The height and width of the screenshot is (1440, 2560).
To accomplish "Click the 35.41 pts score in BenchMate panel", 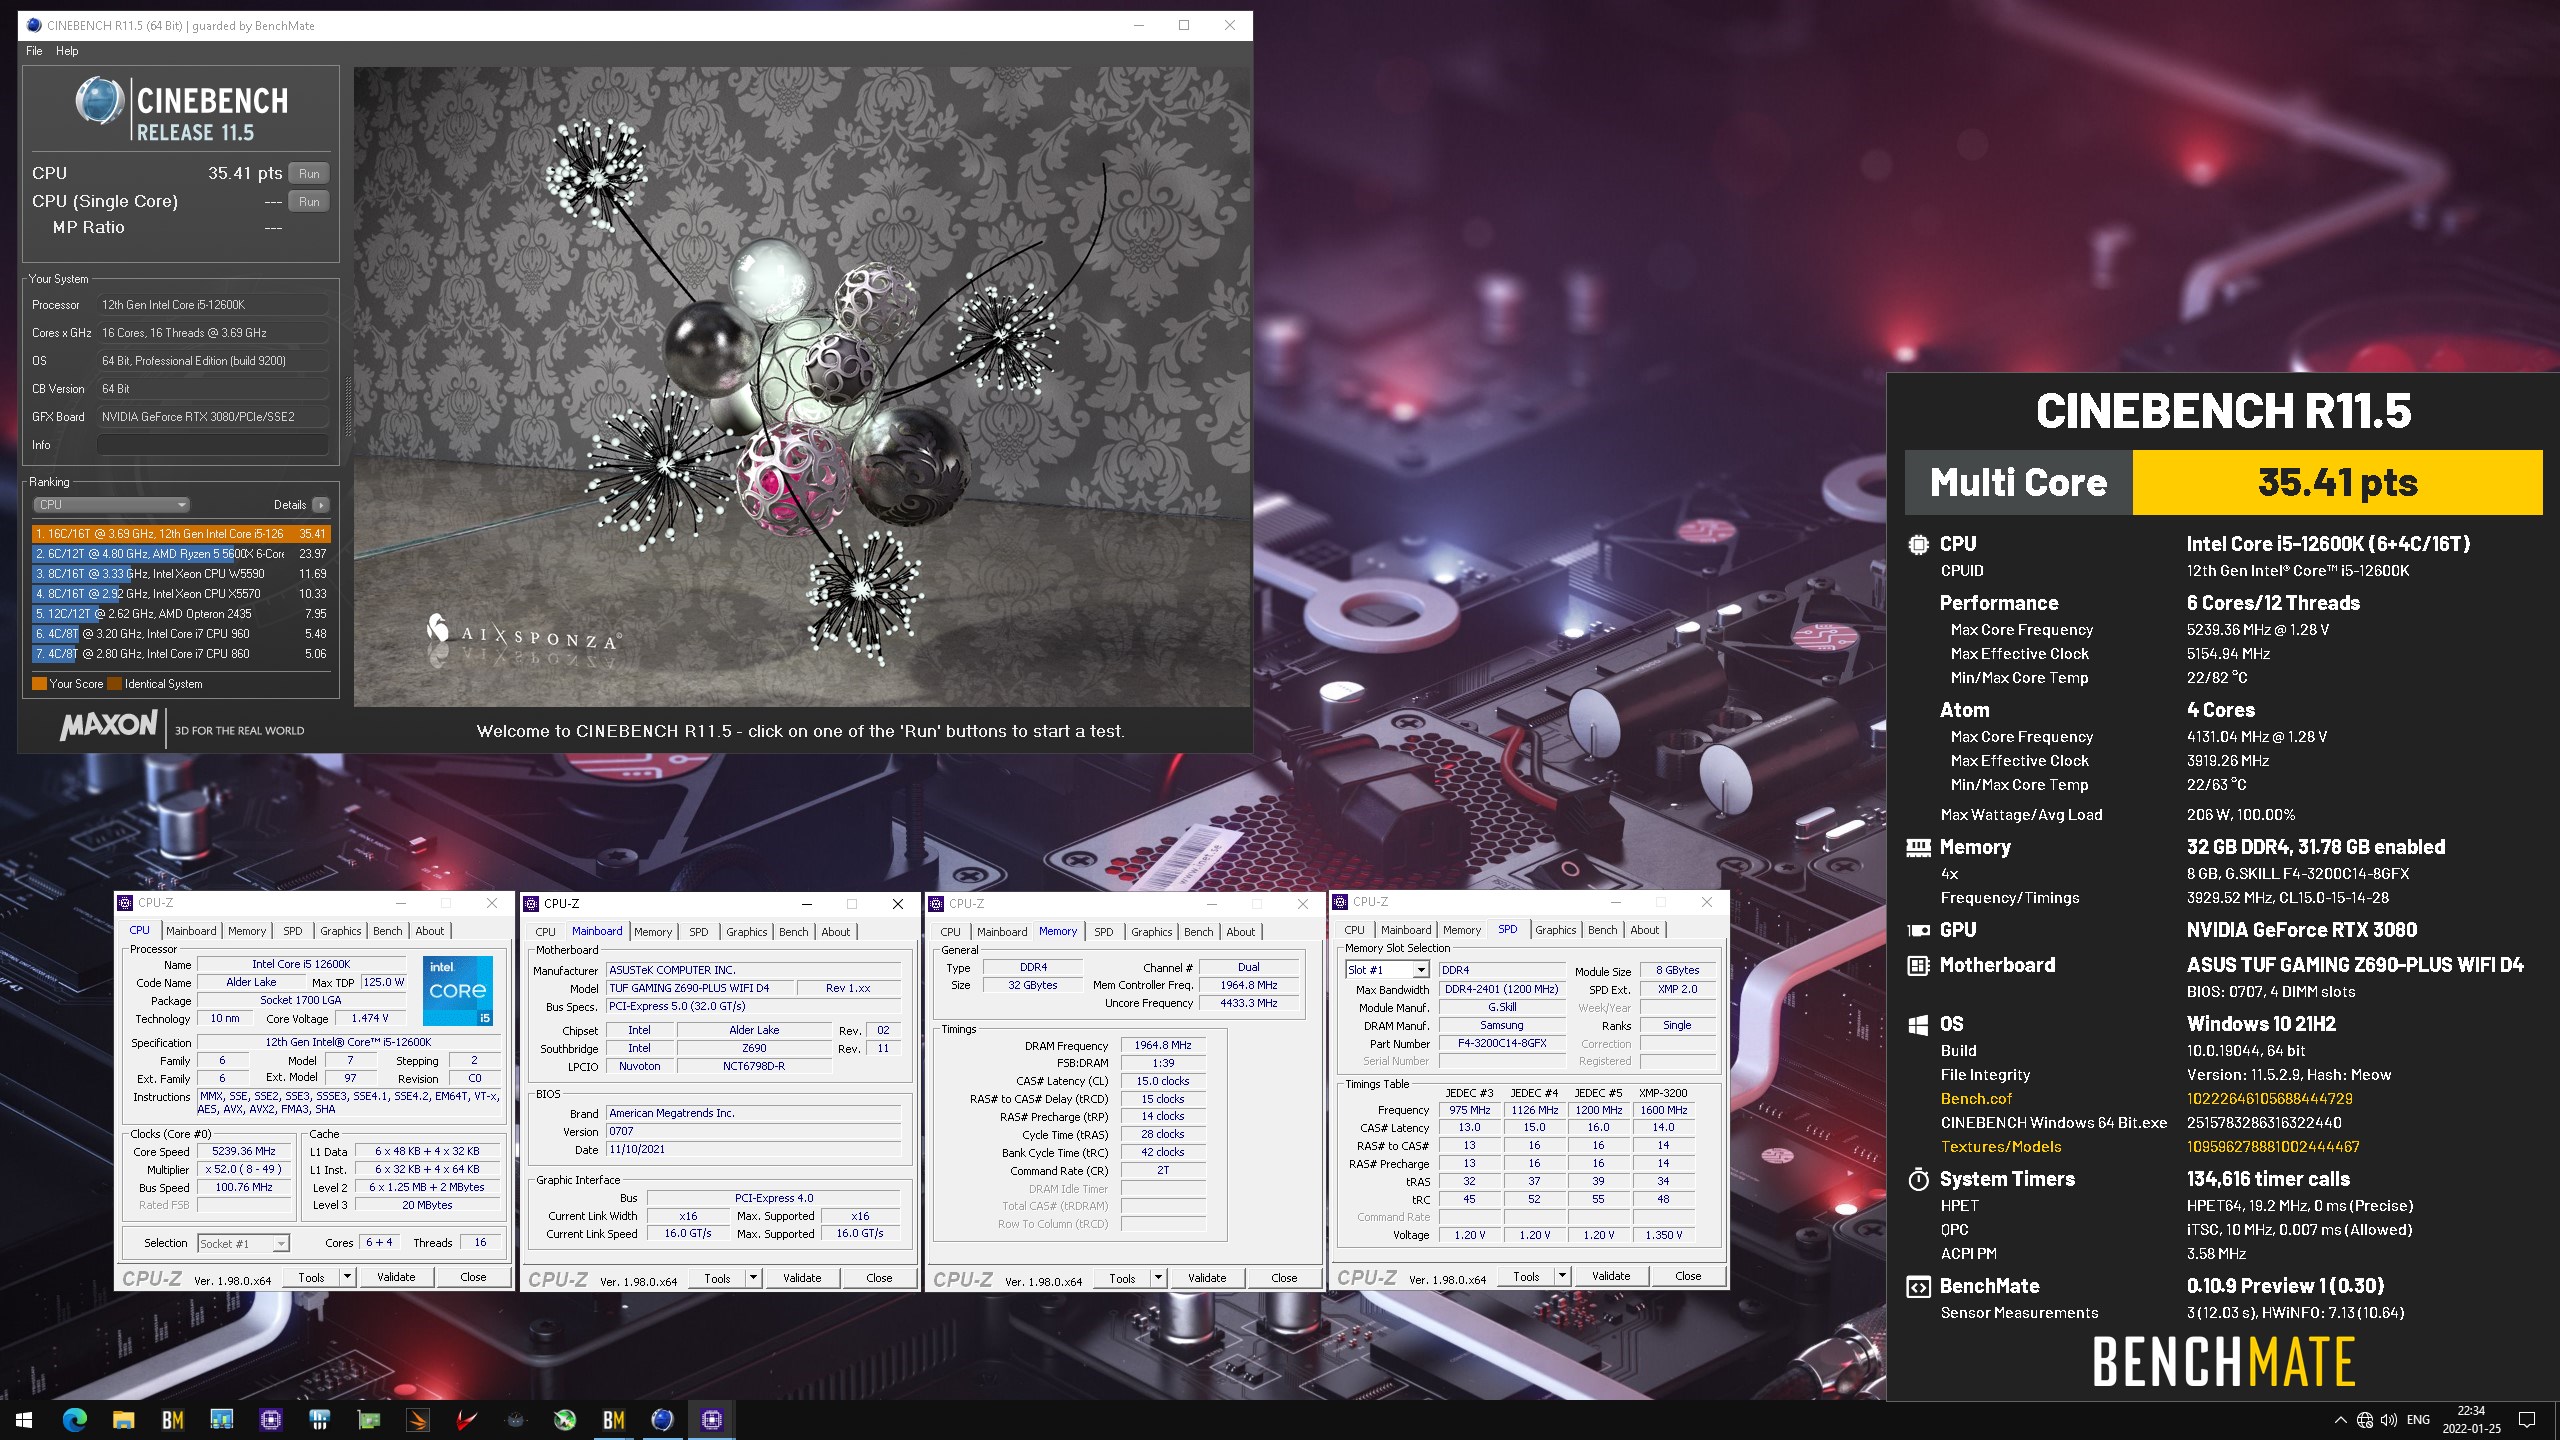I will coord(2337,483).
